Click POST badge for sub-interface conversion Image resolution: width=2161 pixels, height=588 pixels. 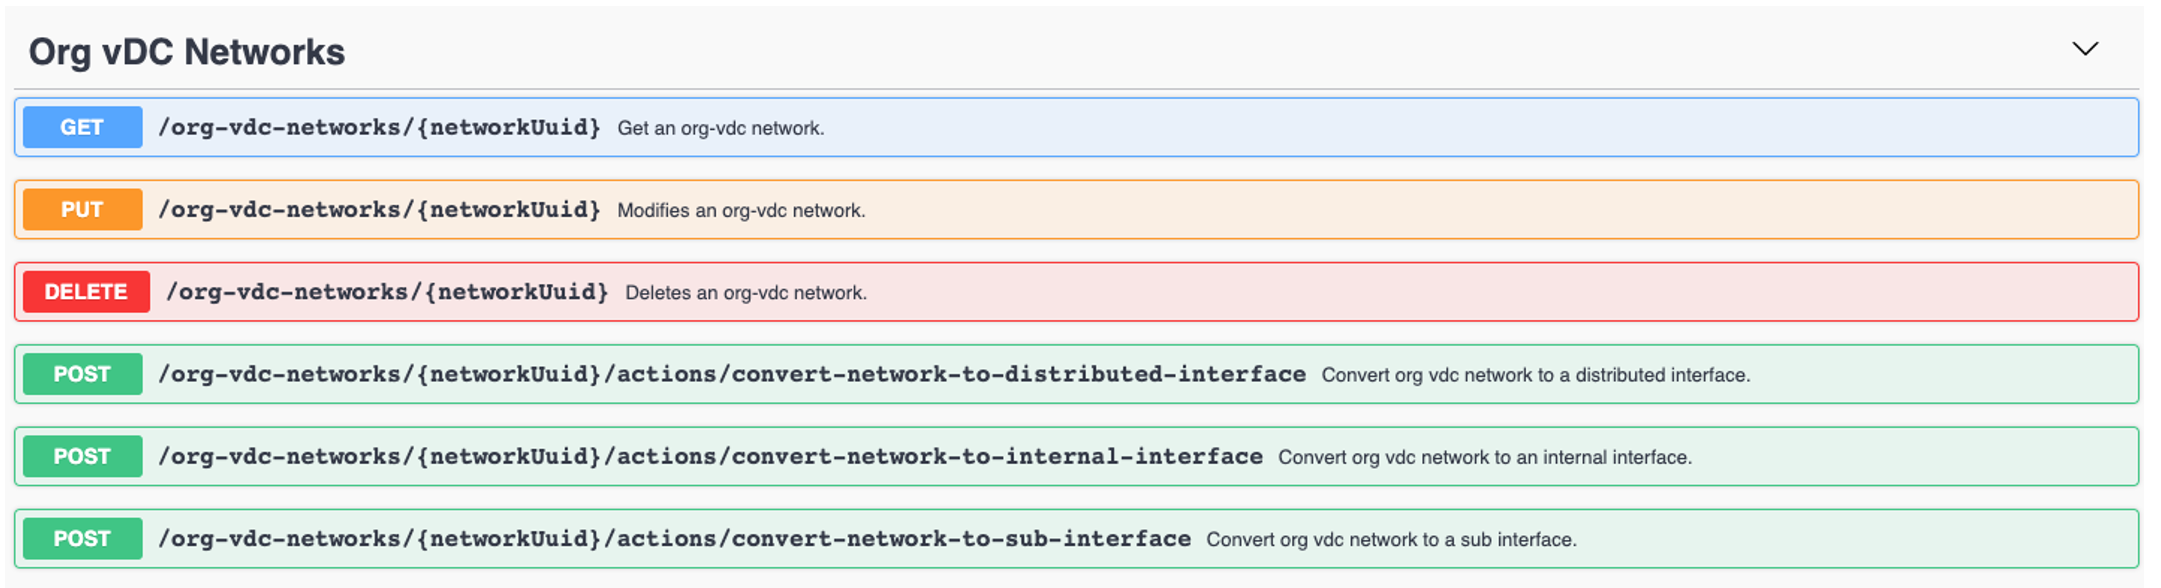[x=82, y=539]
